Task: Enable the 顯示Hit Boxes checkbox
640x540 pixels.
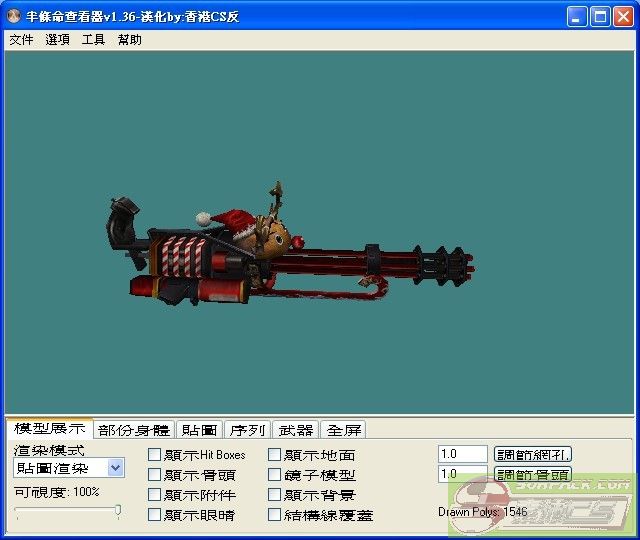Action: click(x=154, y=455)
